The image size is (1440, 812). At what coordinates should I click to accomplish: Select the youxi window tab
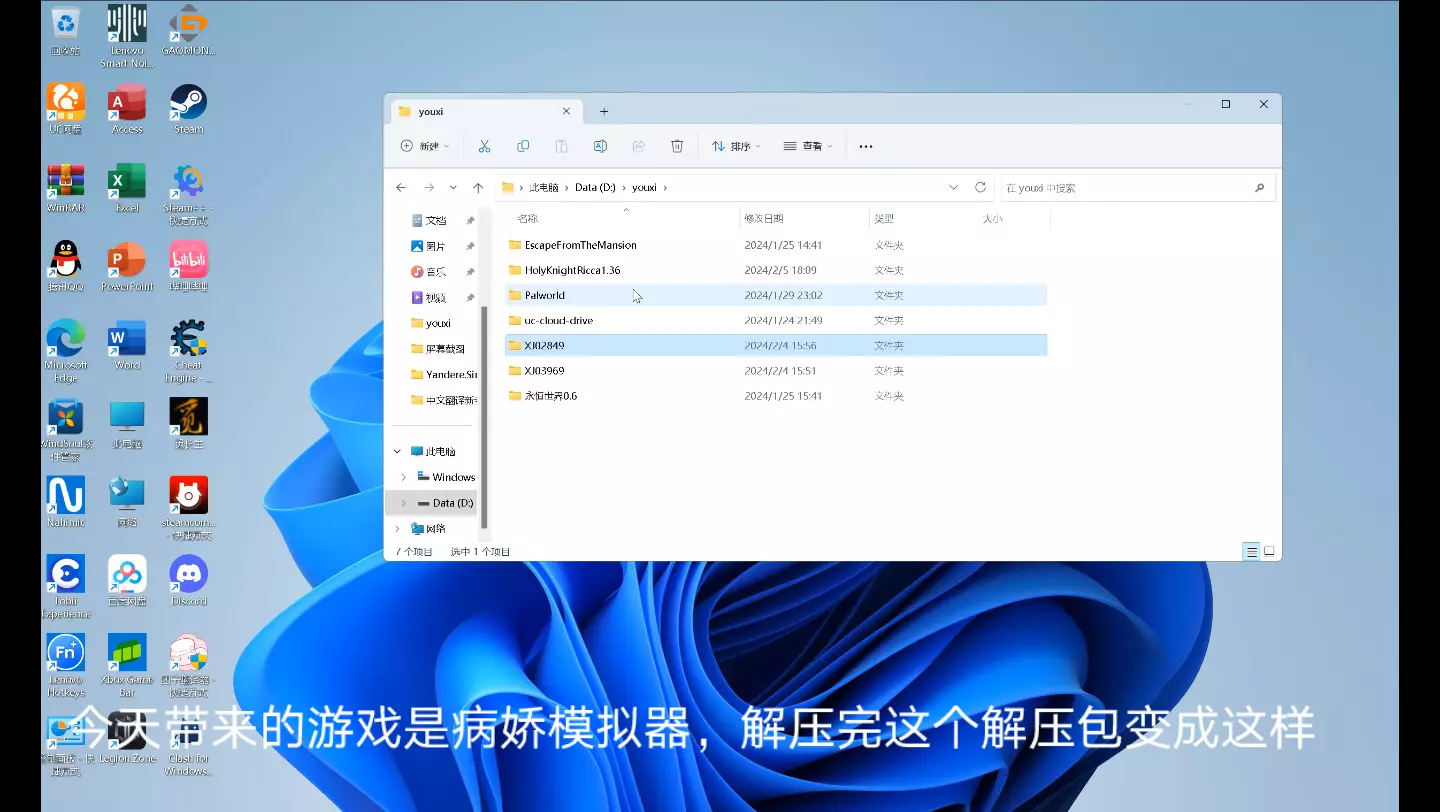point(484,111)
